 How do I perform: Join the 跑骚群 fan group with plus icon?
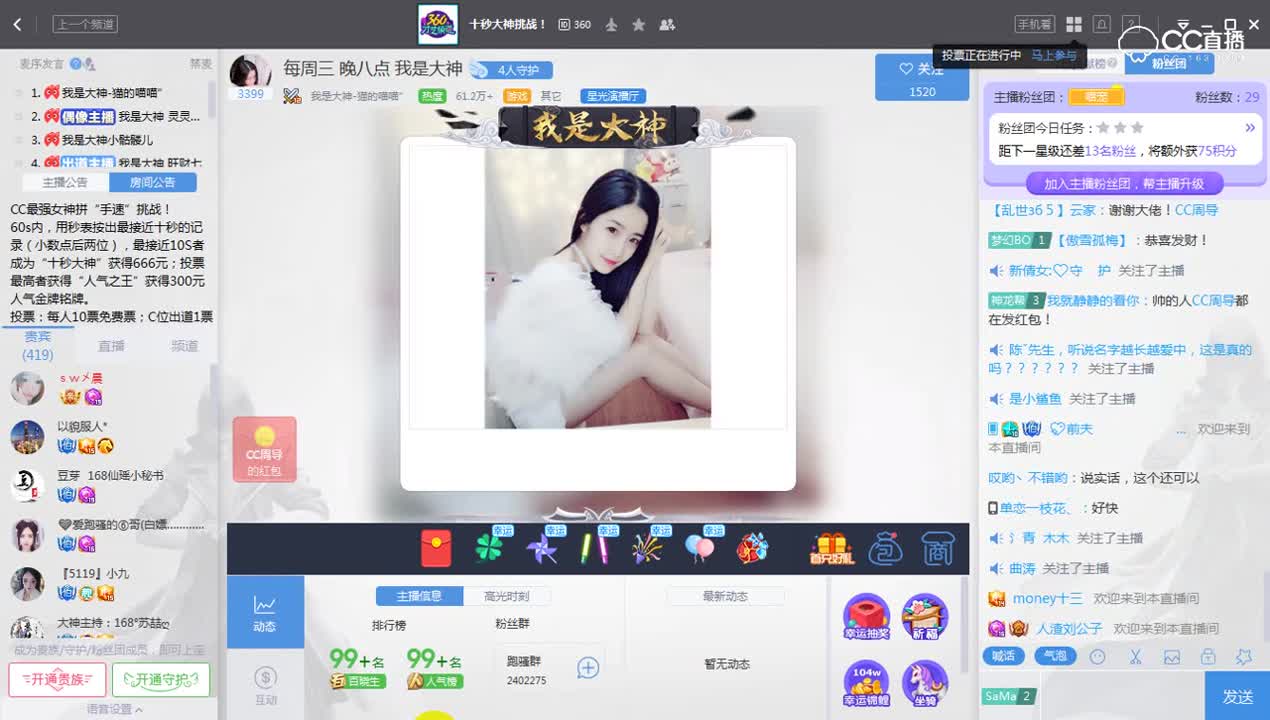click(x=588, y=668)
